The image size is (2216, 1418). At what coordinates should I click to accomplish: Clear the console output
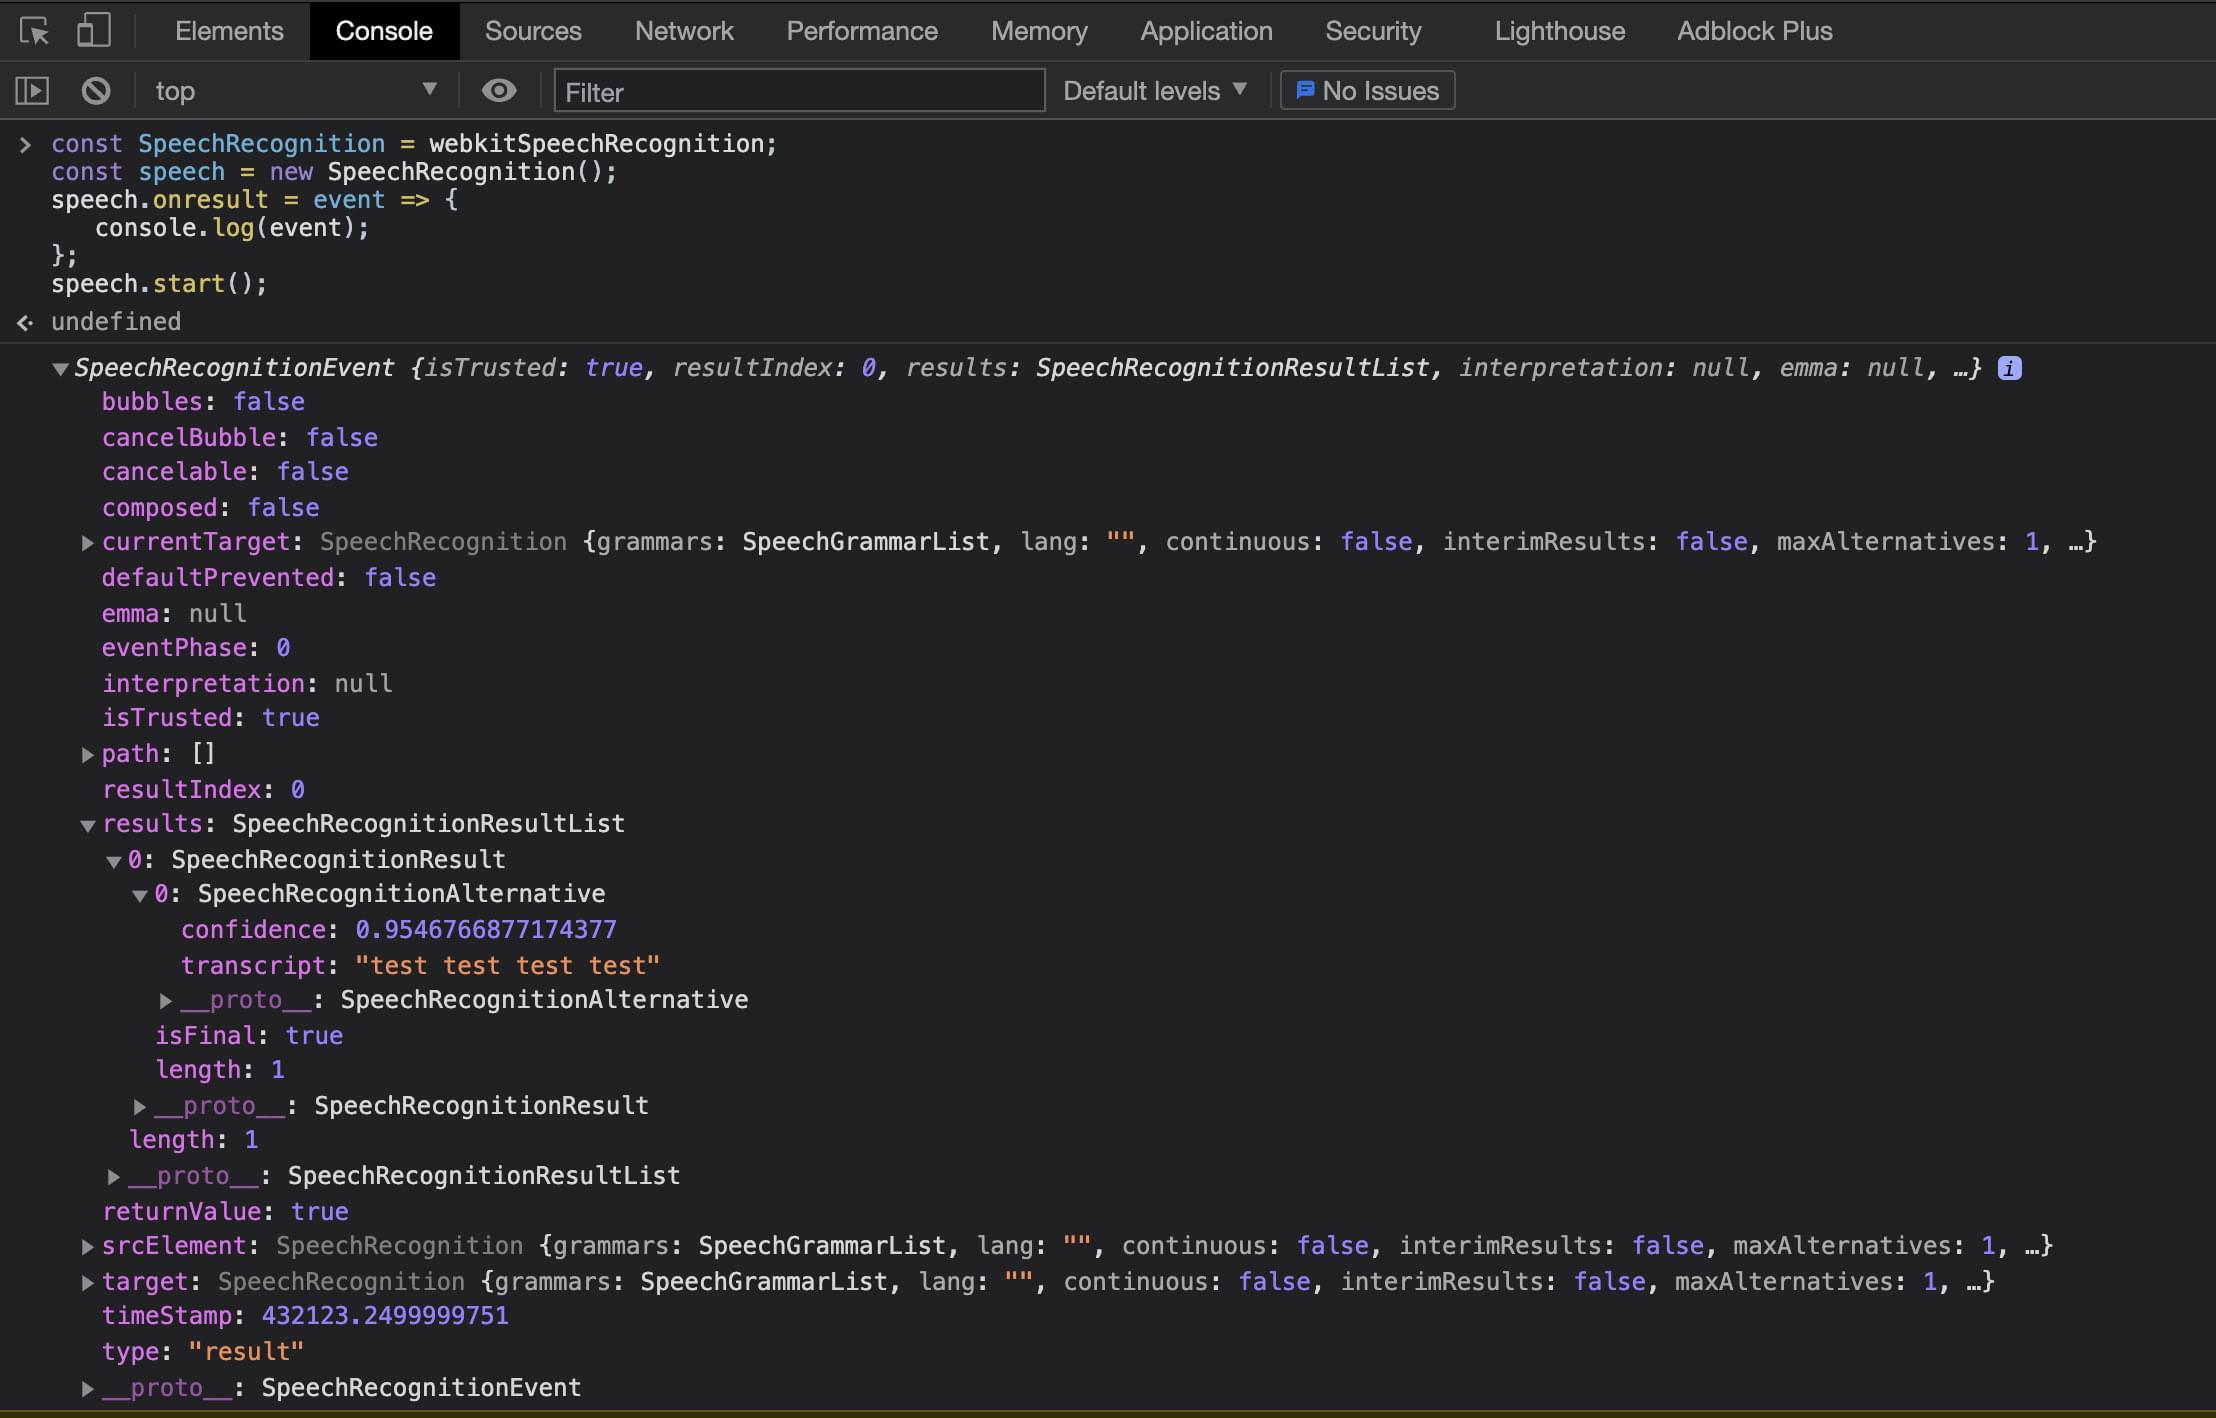(x=95, y=90)
